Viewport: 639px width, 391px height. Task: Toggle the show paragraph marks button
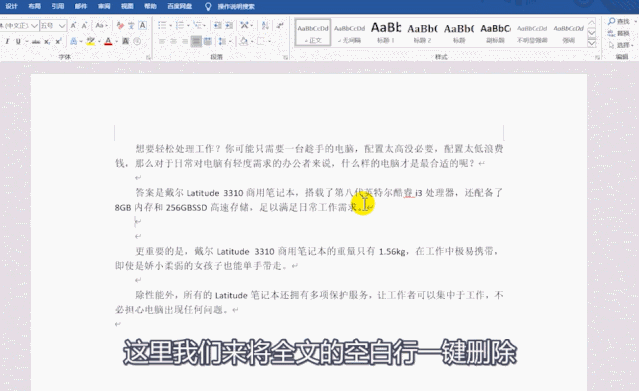[x=280, y=26]
